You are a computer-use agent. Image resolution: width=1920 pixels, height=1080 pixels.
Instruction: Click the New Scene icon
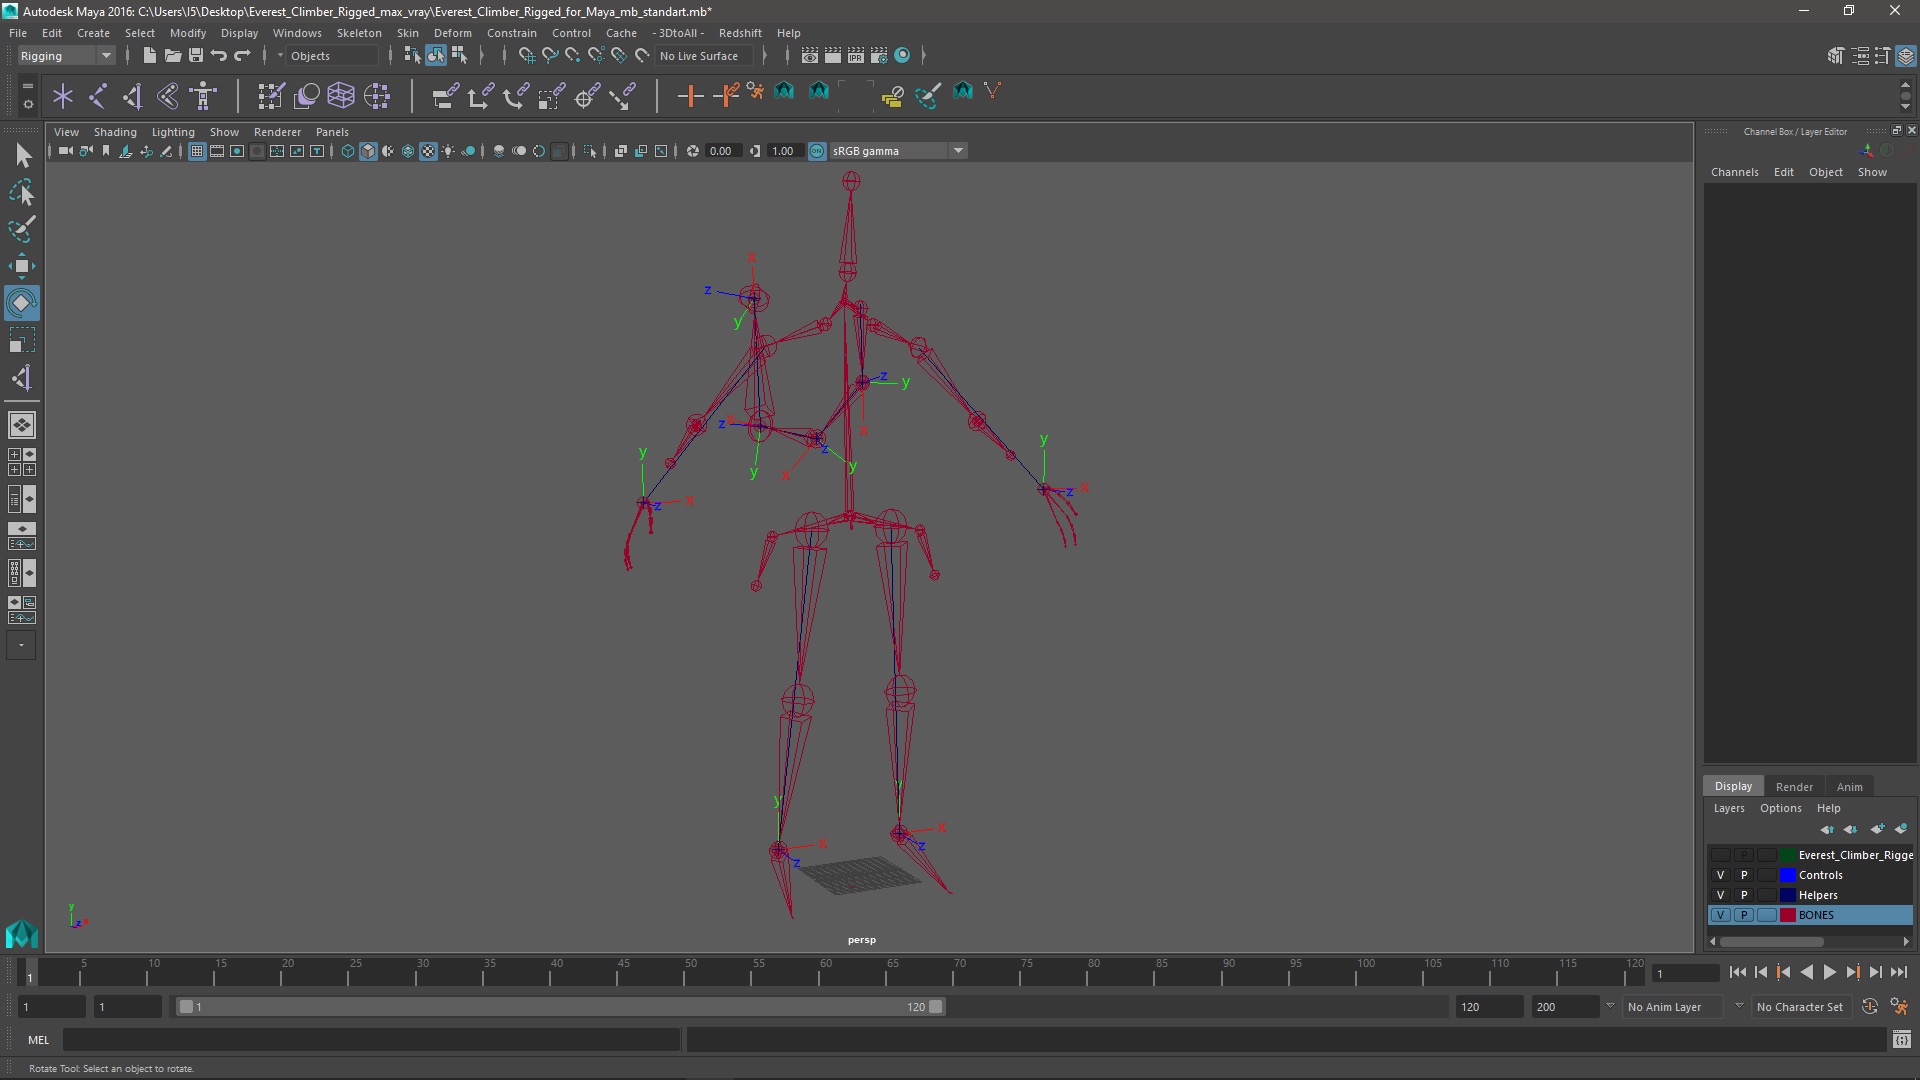tap(149, 55)
